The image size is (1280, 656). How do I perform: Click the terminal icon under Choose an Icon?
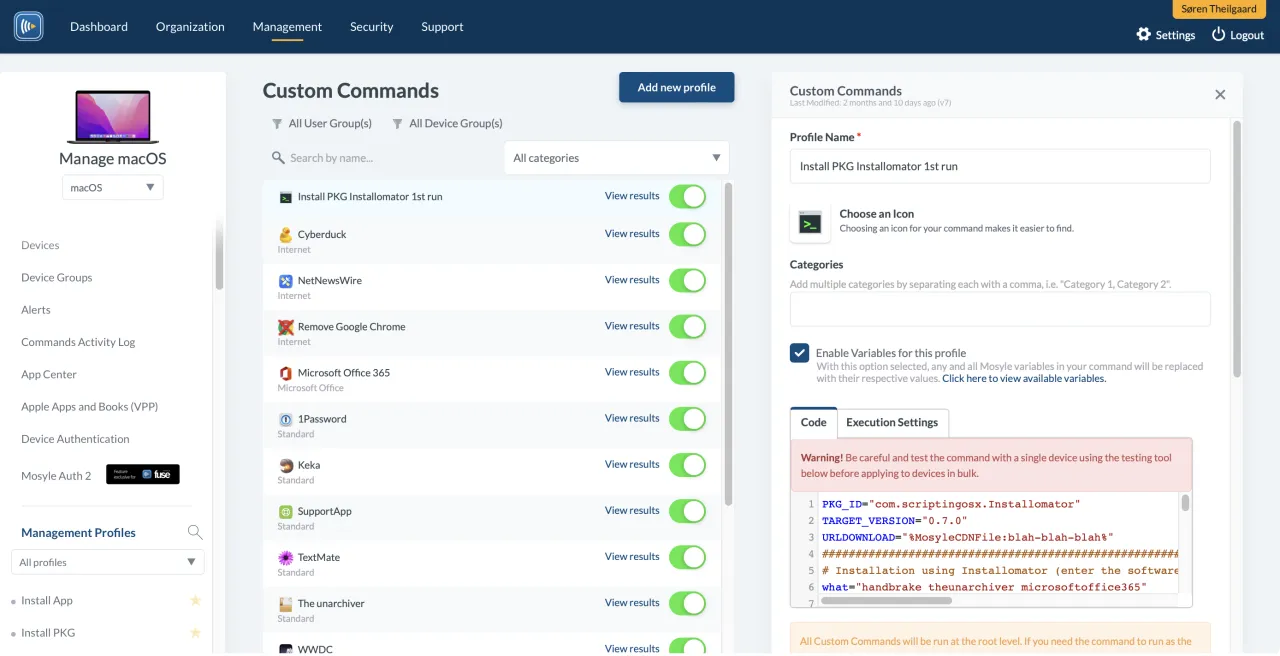click(x=810, y=223)
